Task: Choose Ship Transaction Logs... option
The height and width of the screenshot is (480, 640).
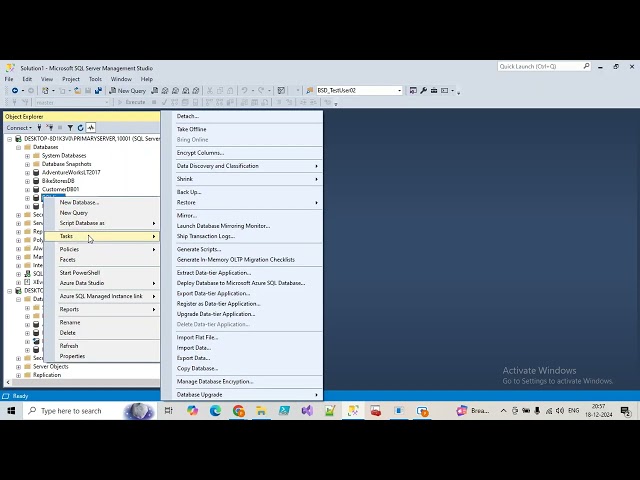Action: [x=242, y=236]
